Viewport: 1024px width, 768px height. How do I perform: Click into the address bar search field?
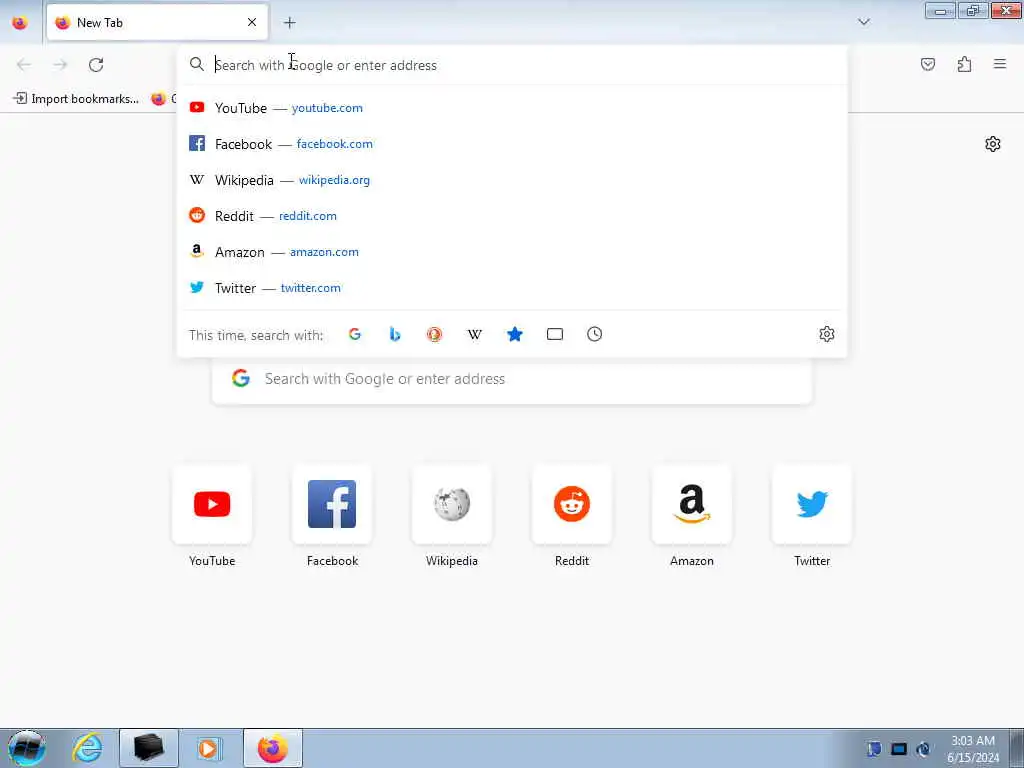click(512, 65)
